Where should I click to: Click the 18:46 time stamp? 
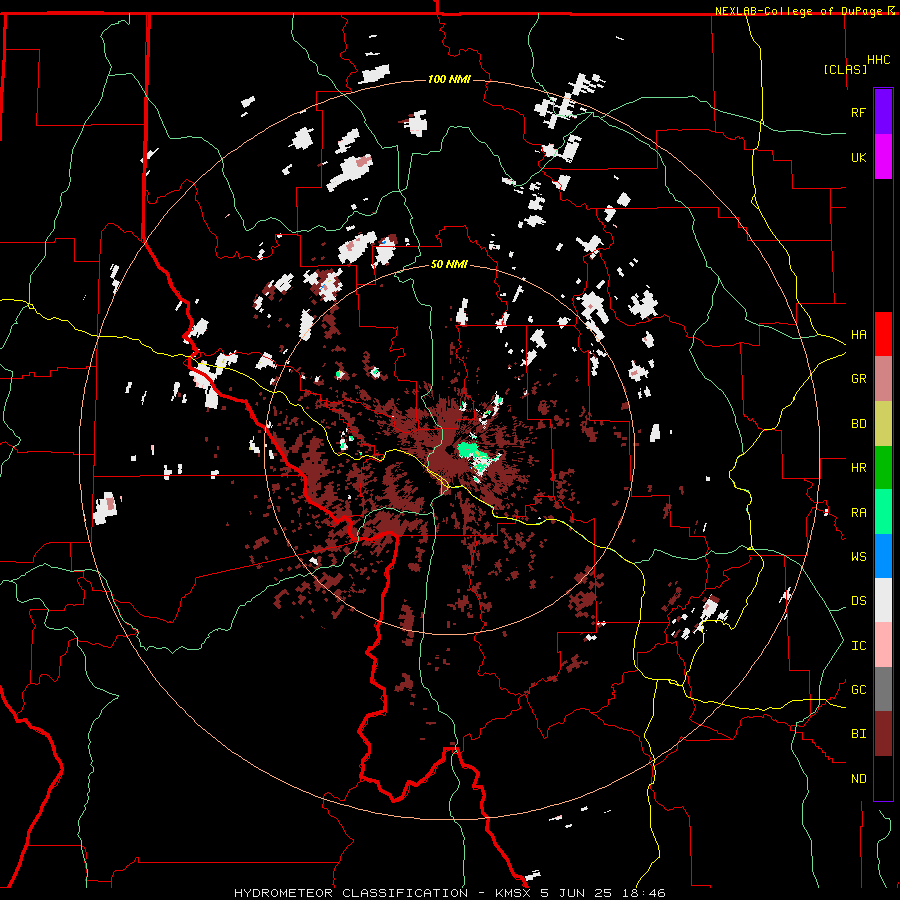pos(643,893)
